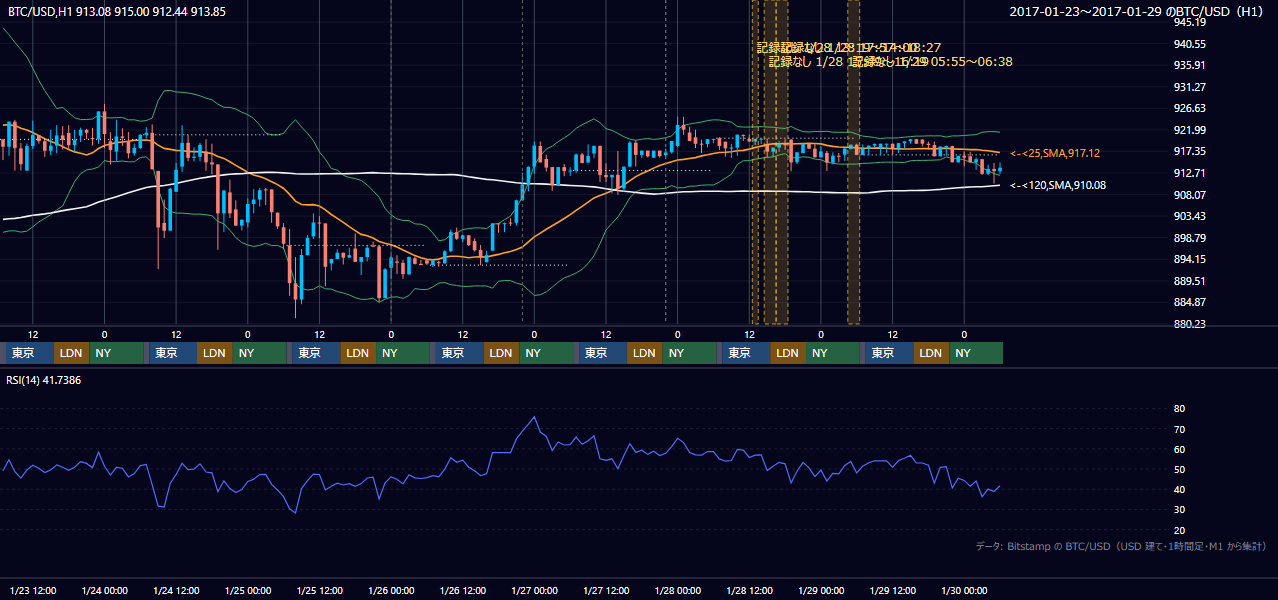The image size is (1278, 600).
Task: Click price axis label 926.63
Action: coord(1189,108)
